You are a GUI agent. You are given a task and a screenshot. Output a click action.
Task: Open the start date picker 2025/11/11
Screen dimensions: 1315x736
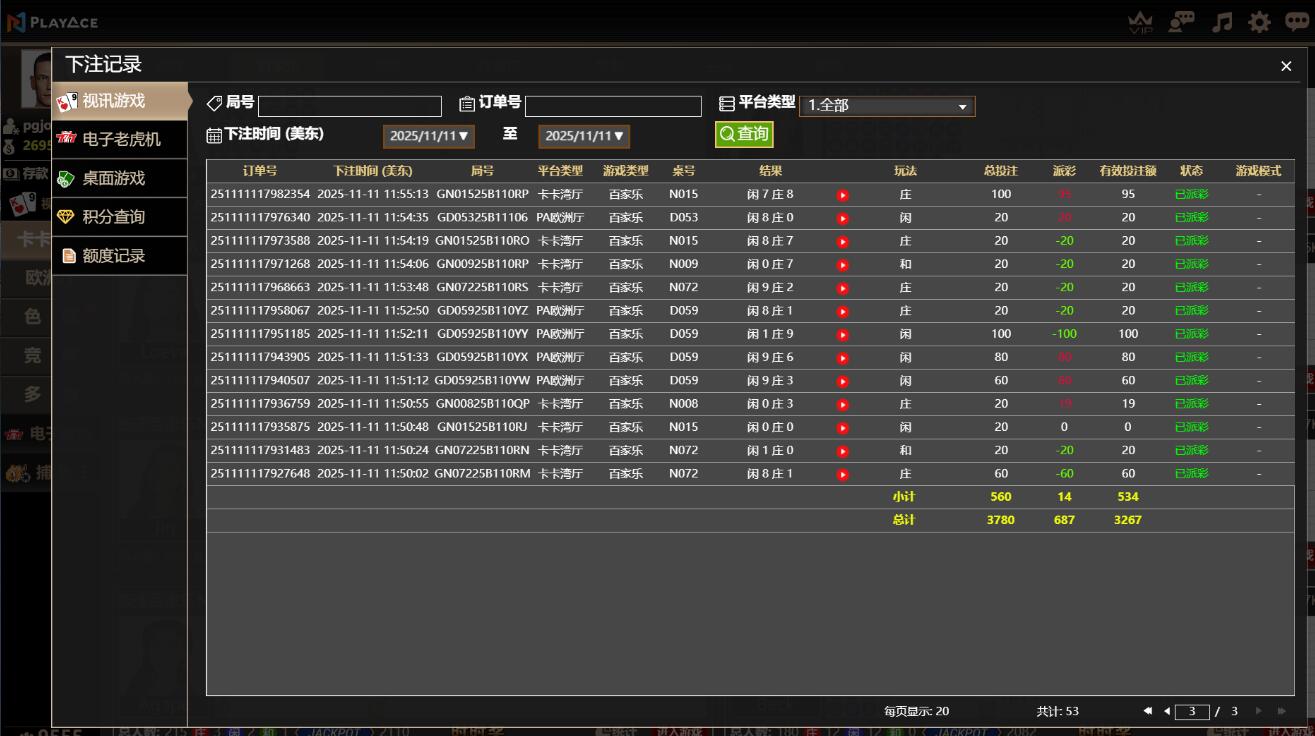[x=428, y=136]
